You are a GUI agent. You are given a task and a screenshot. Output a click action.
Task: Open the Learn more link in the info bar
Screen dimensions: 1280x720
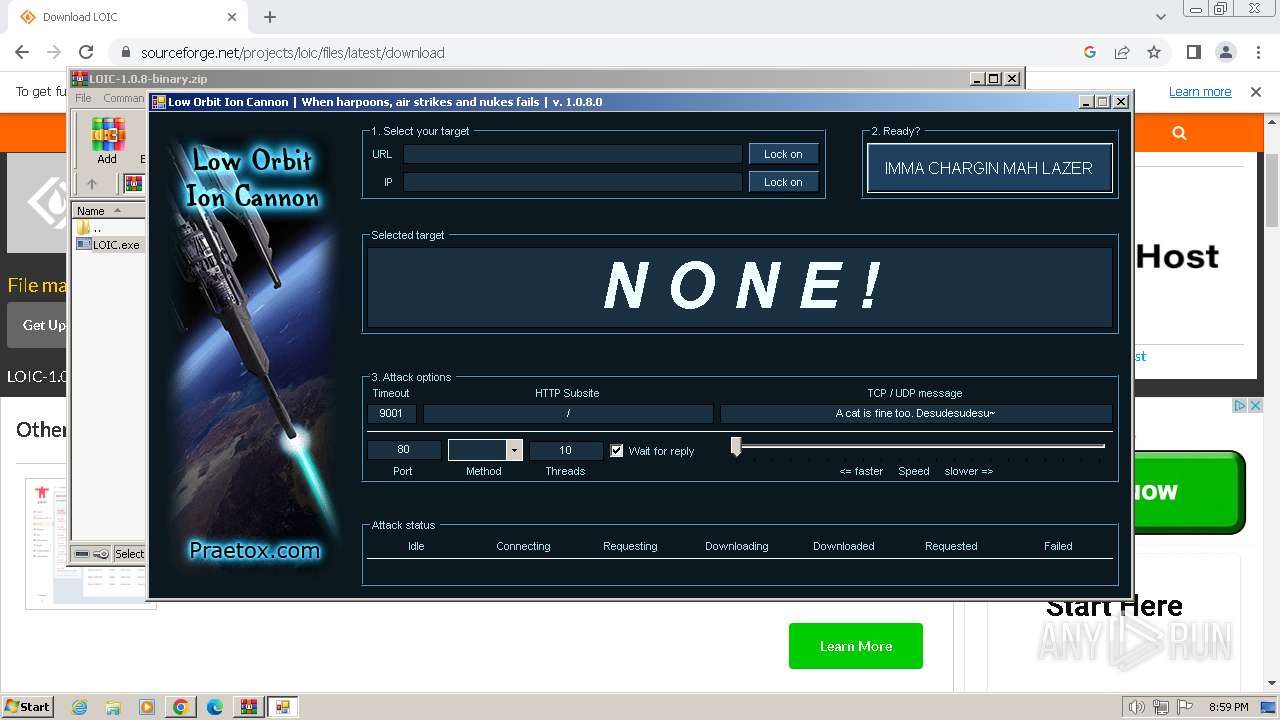pos(1200,91)
